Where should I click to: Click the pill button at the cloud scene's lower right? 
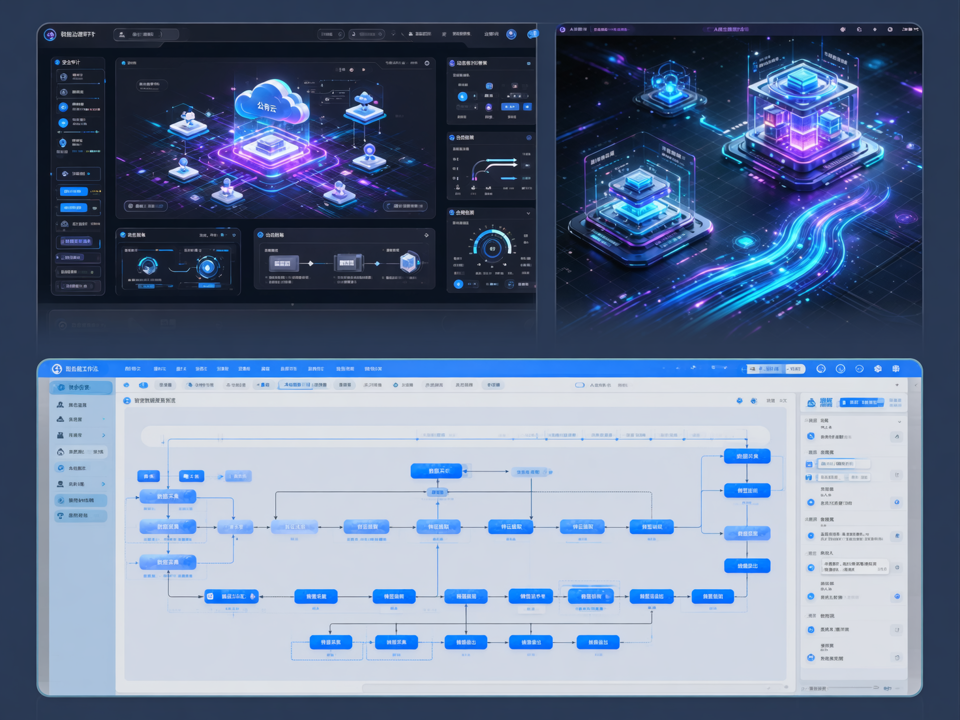[405, 206]
